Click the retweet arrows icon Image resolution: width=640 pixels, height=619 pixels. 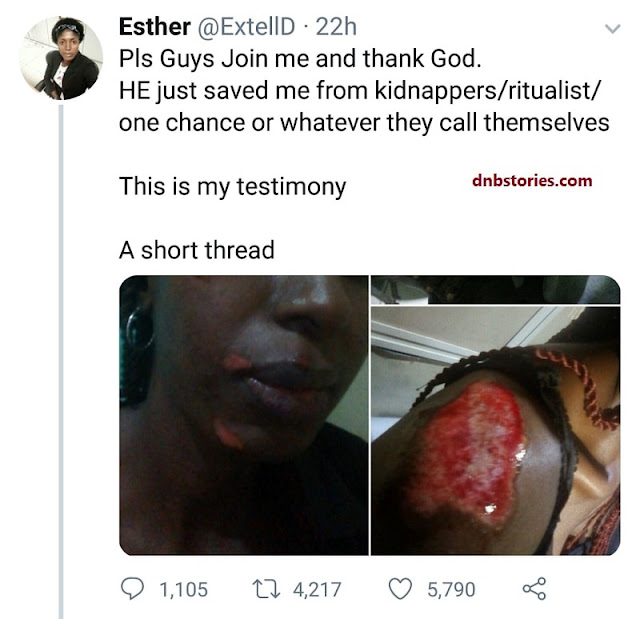point(266,589)
